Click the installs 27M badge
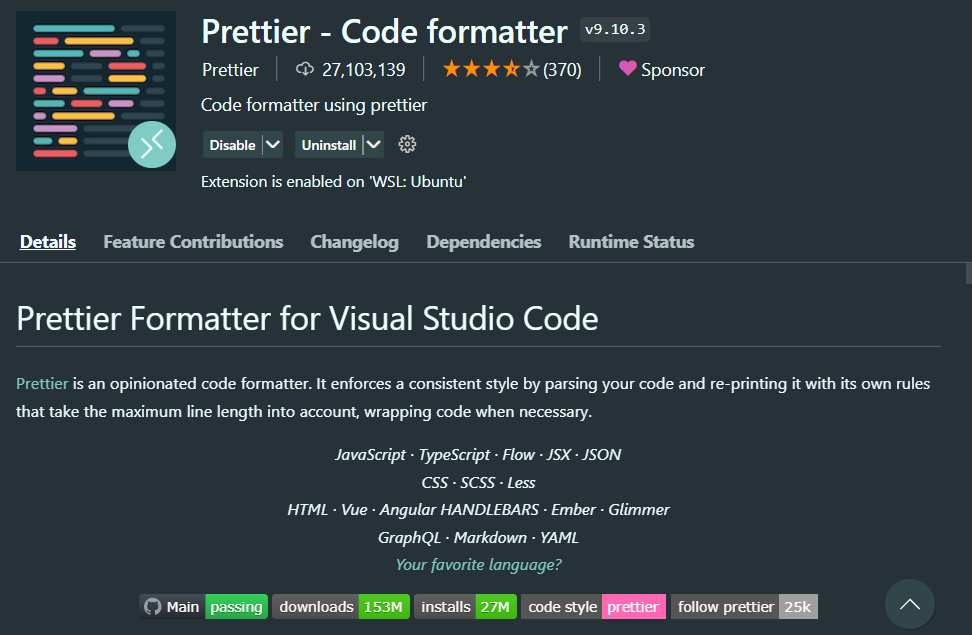Image resolution: width=972 pixels, height=635 pixels. pyautogui.click(x=465, y=606)
